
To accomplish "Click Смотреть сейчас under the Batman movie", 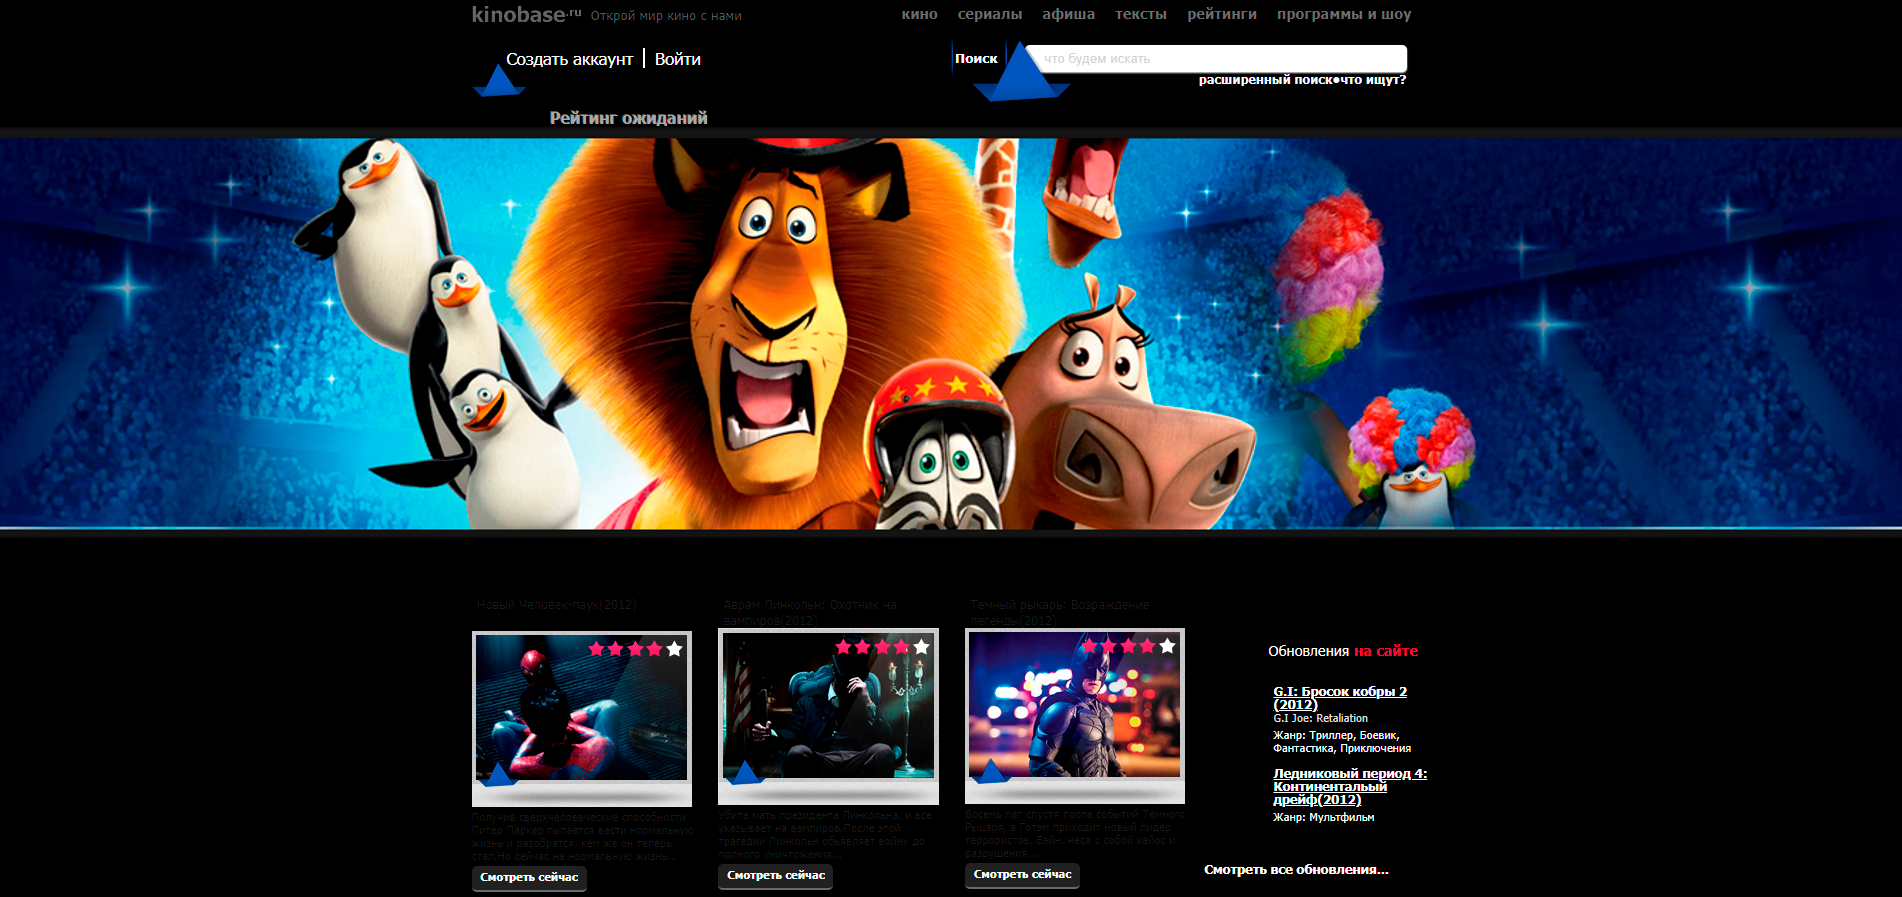I will click(x=1022, y=875).
